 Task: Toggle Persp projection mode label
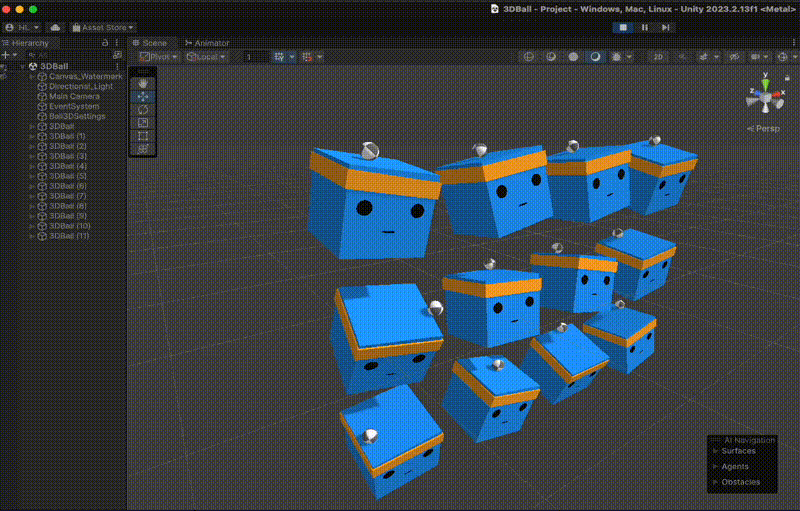pos(766,129)
